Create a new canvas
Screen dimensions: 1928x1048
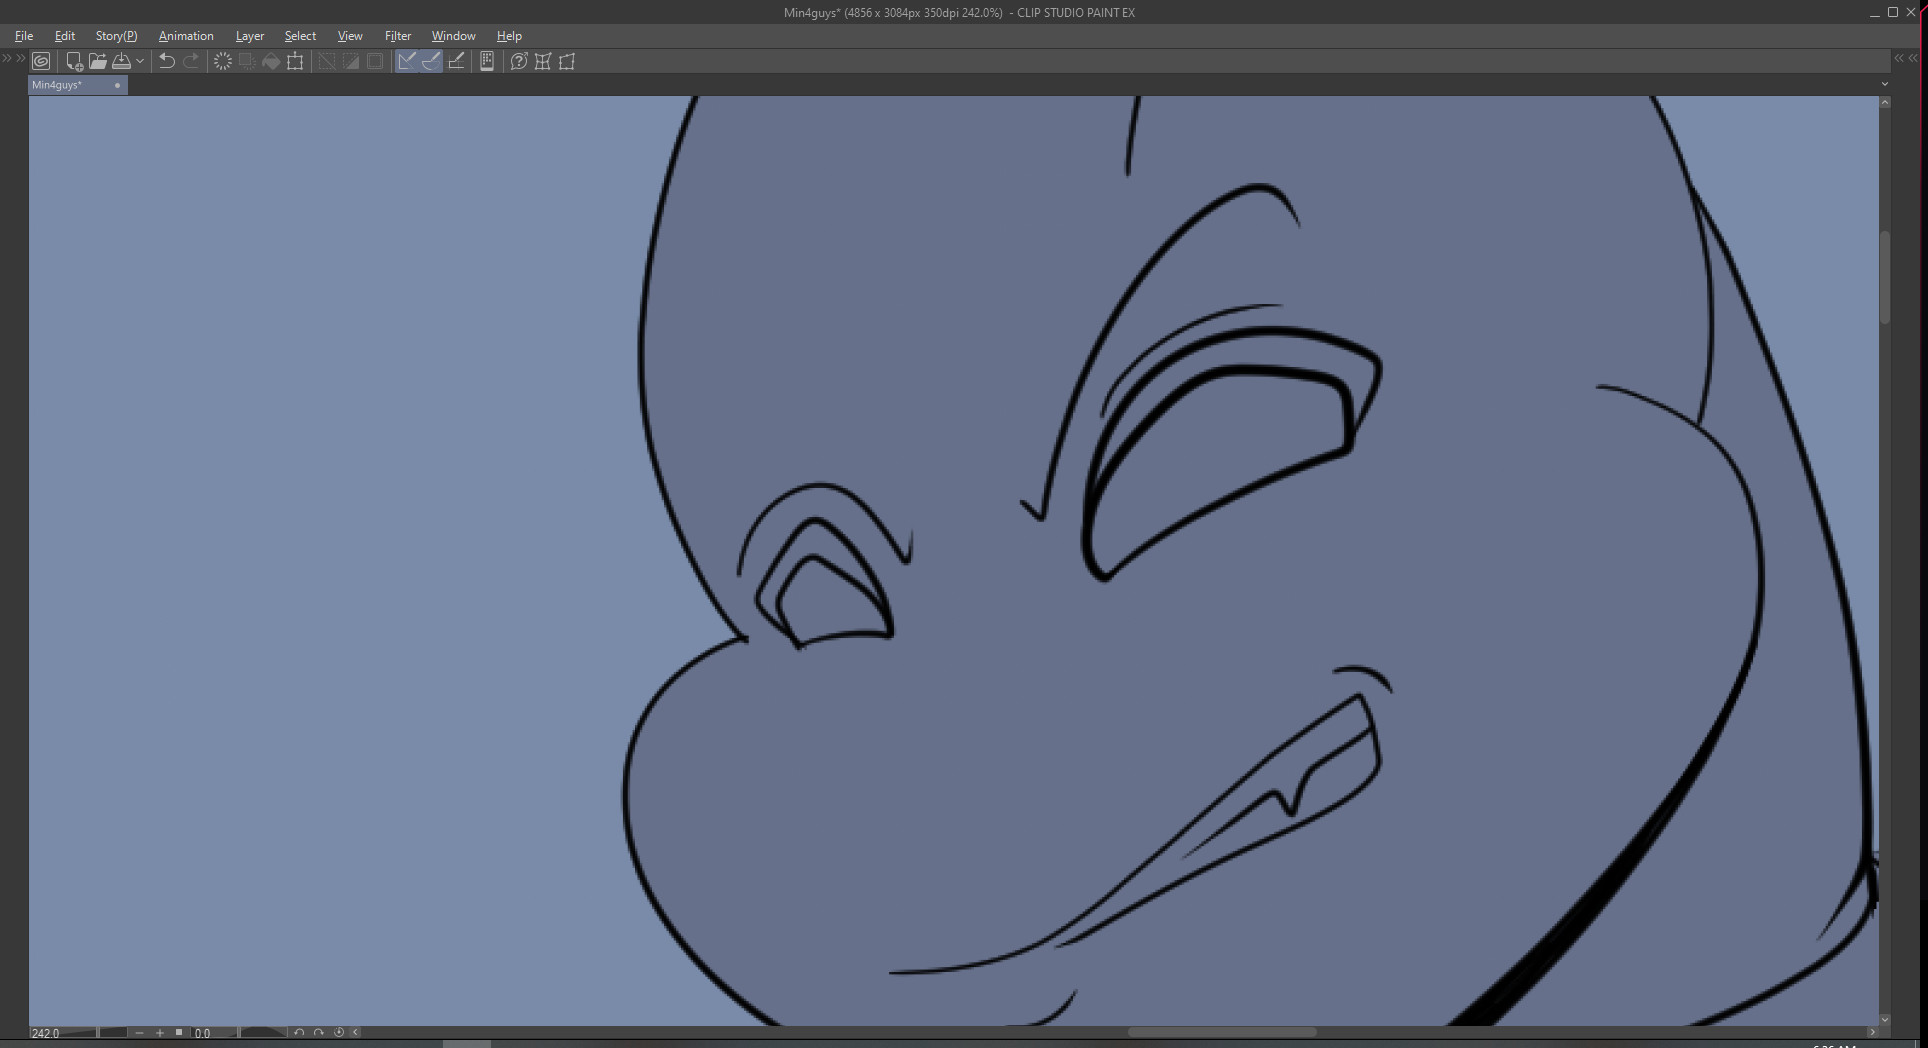tap(73, 61)
